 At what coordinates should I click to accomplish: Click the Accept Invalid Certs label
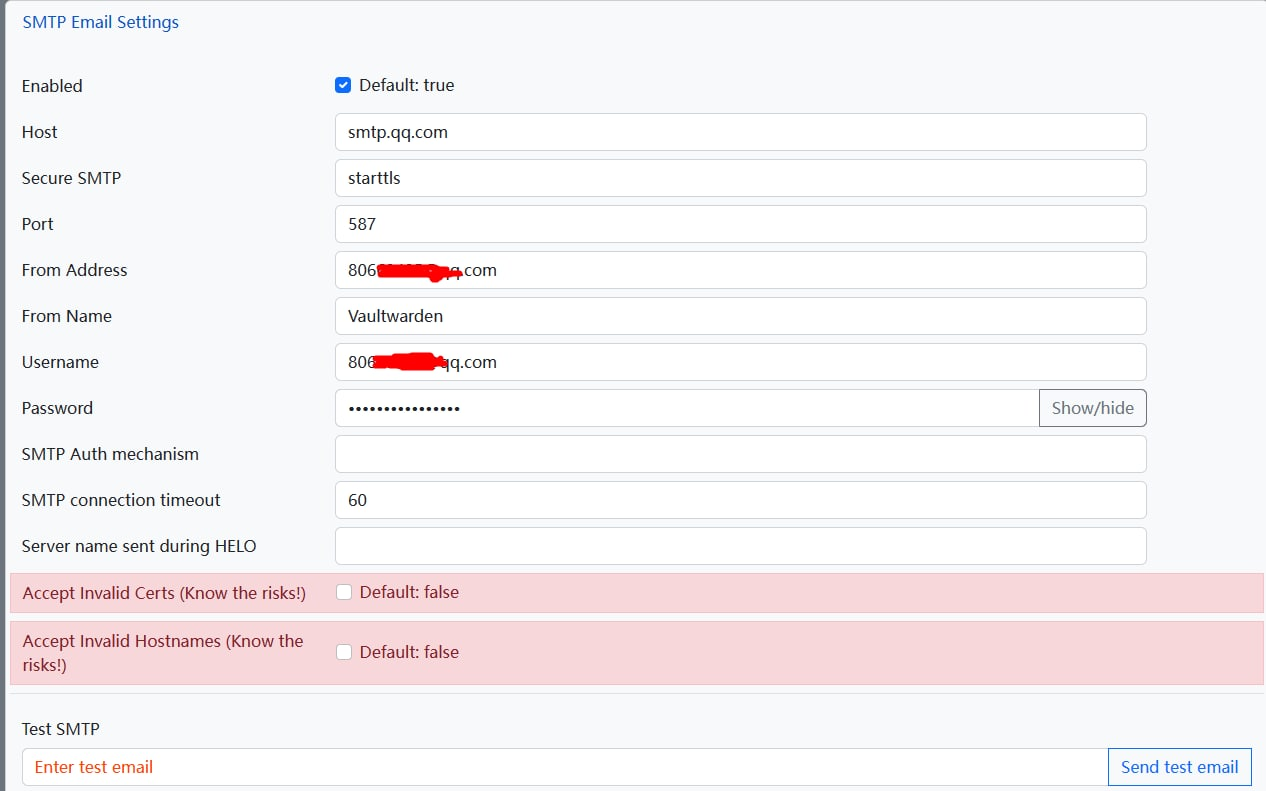[164, 593]
